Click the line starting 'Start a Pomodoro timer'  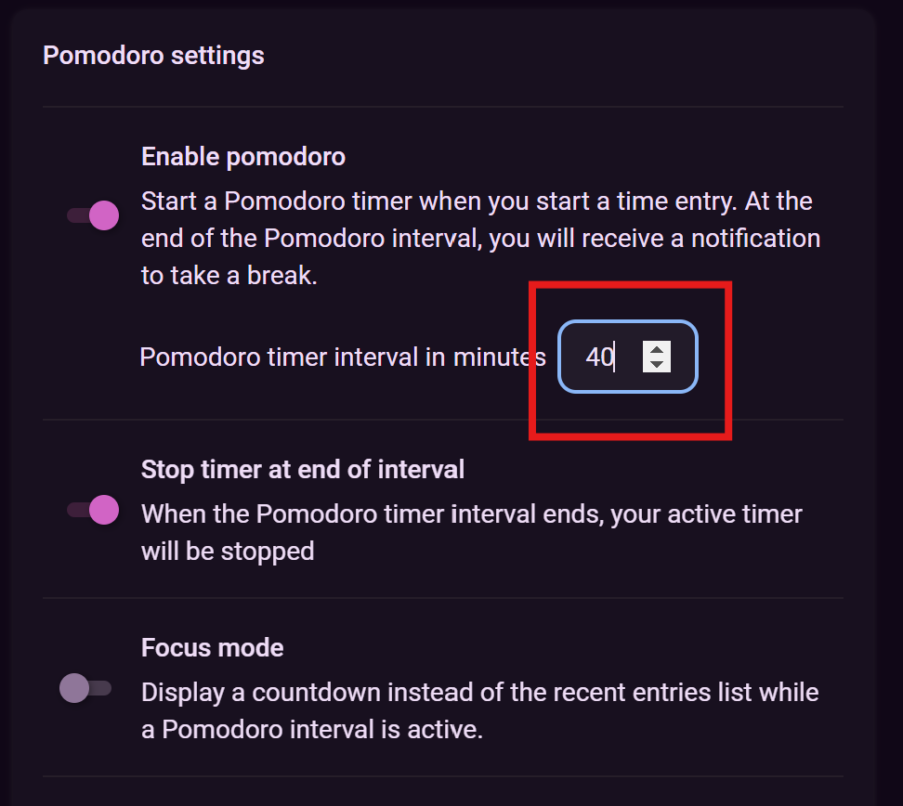[x=476, y=201]
